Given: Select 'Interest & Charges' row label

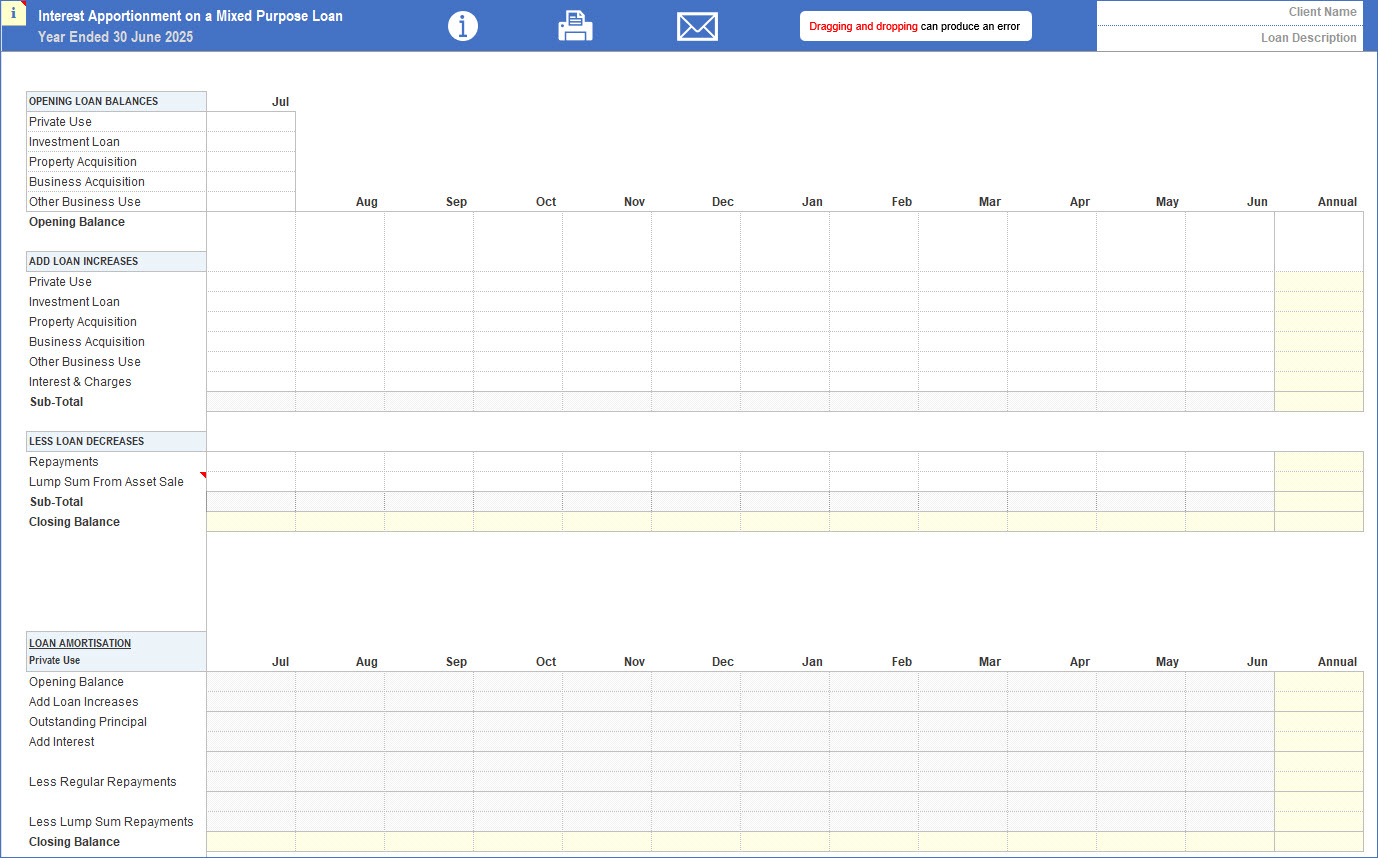Looking at the screenshot, I should point(80,382).
